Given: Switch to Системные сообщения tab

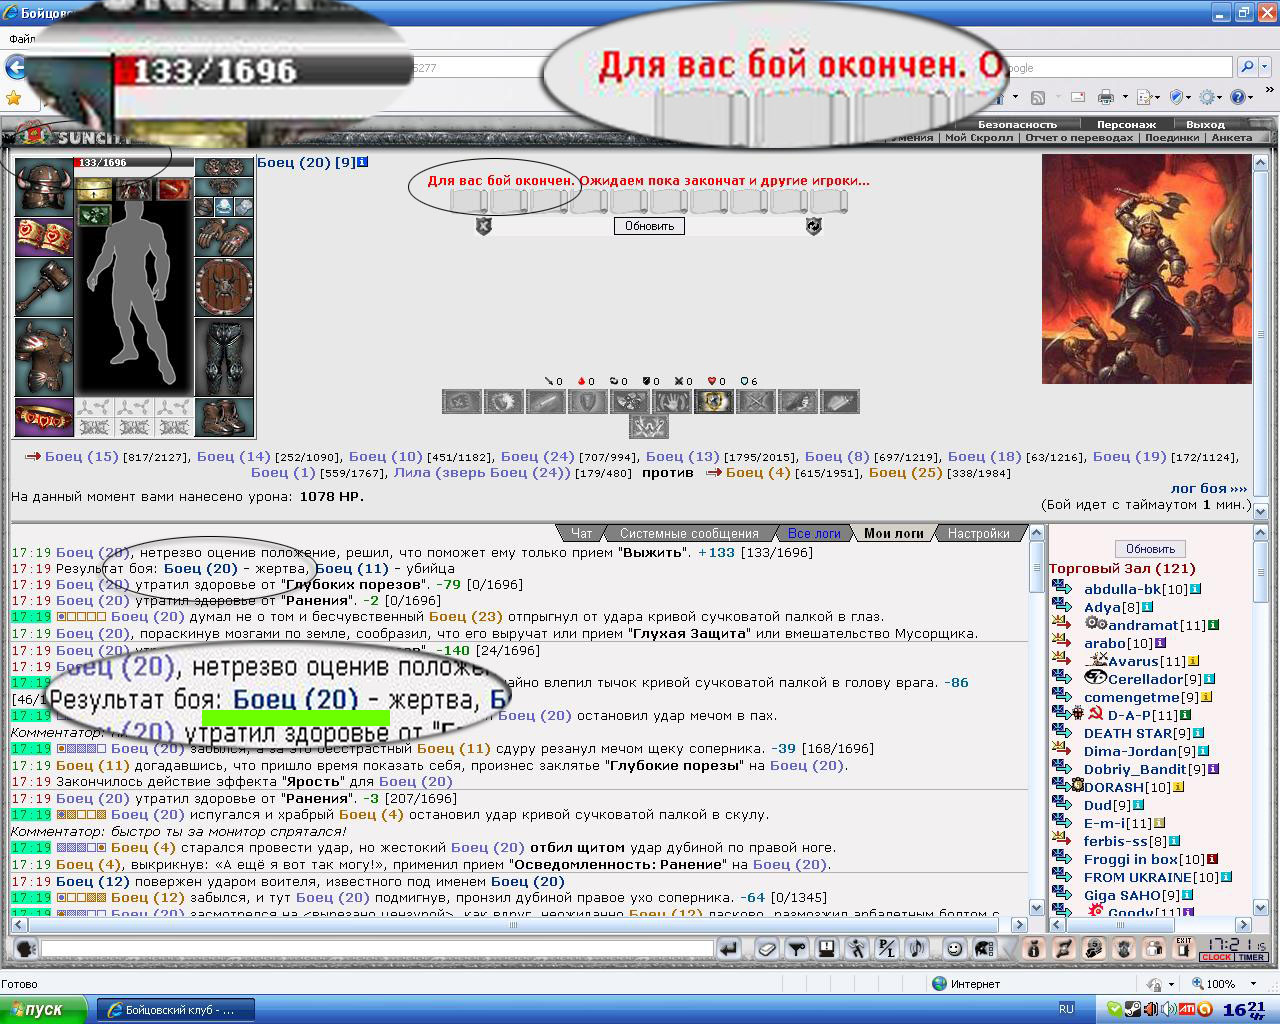Looking at the screenshot, I should [689, 533].
